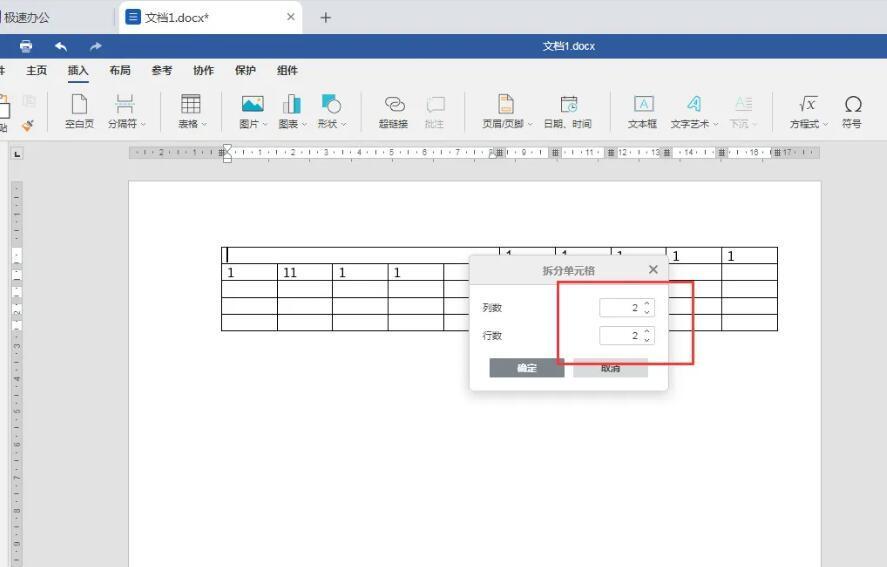Cancel the split cells dialog with 取消

pyautogui.click(x=610, y=368)
